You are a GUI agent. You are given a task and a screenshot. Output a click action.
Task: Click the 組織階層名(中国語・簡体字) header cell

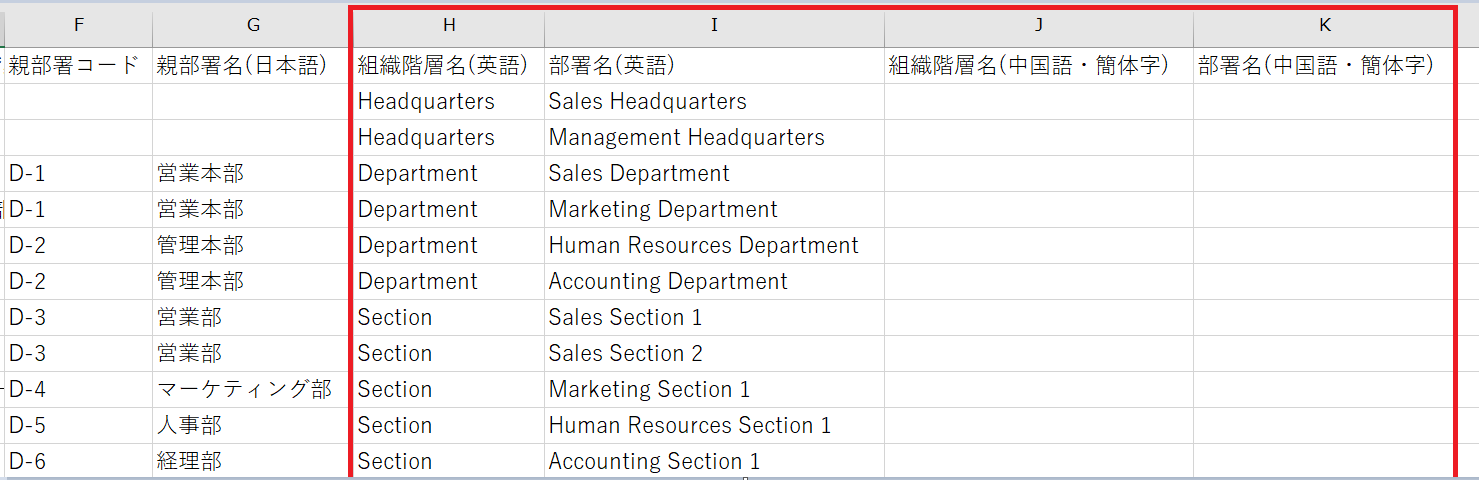click(x=1028, y=66)
